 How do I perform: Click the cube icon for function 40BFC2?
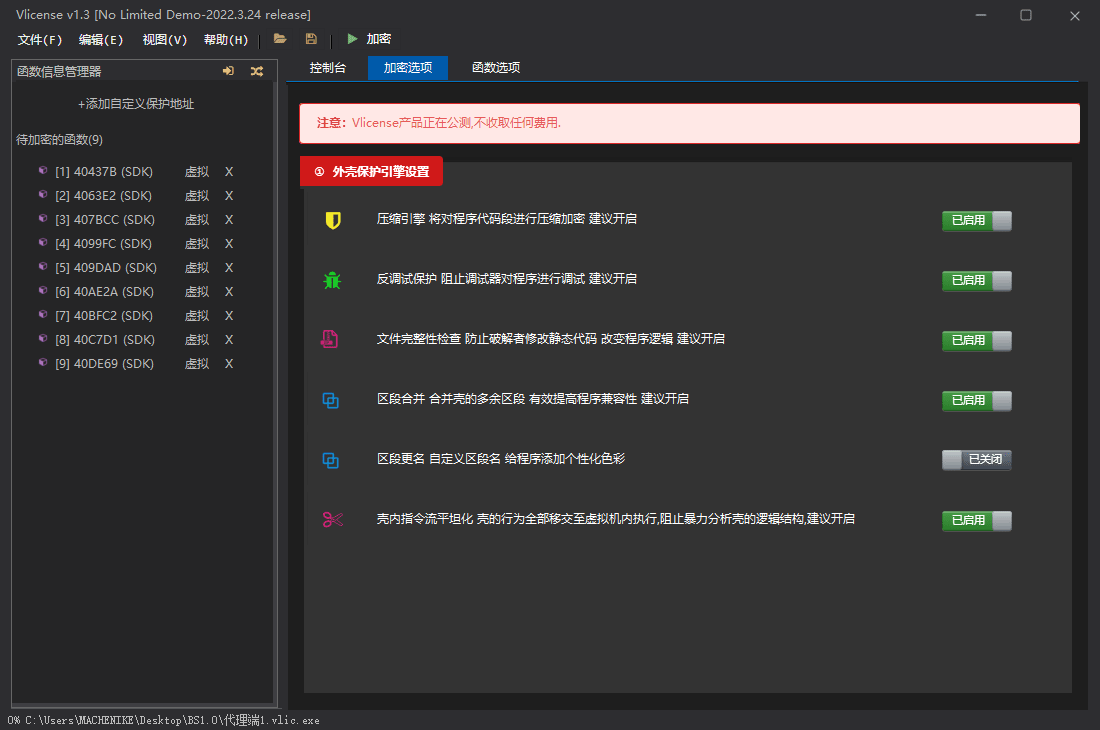click(x=43, y=314)
